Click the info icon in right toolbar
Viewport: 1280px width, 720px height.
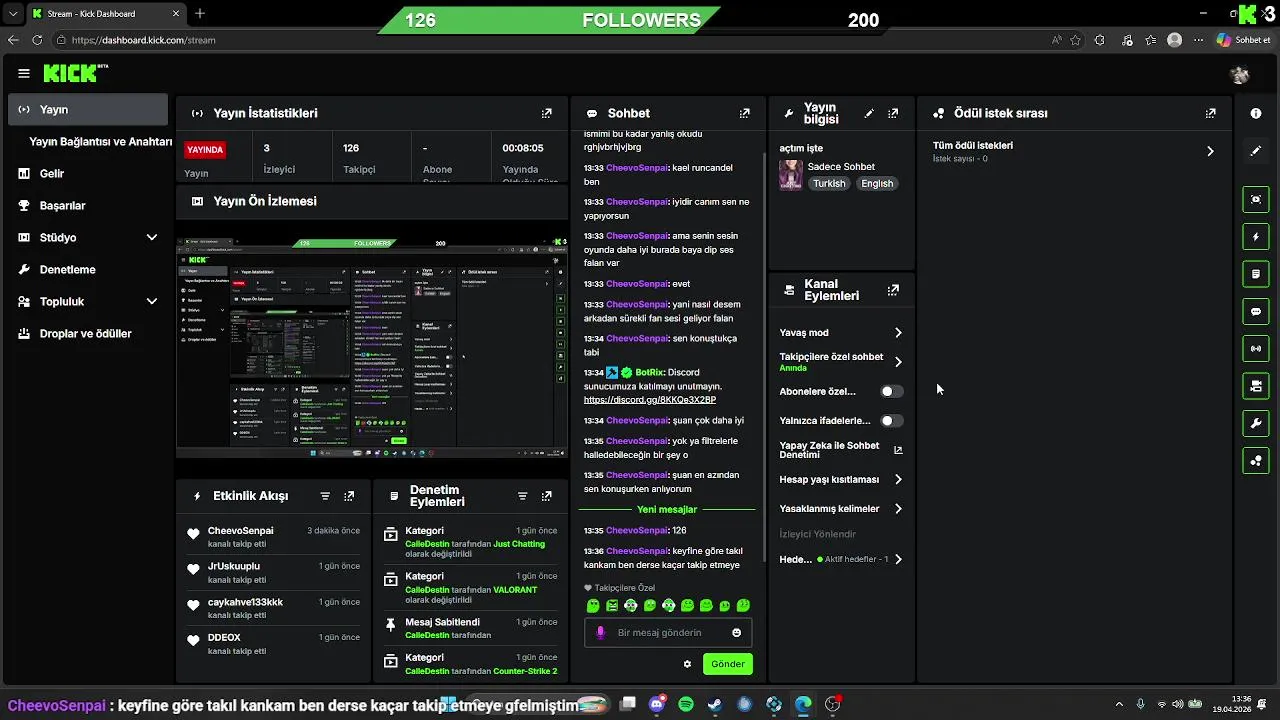coord(1256,114)
